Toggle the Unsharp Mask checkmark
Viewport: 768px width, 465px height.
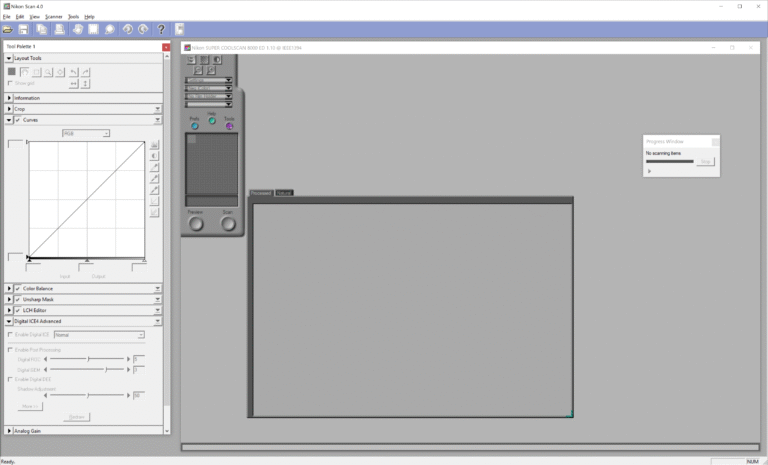click(18, 299)
